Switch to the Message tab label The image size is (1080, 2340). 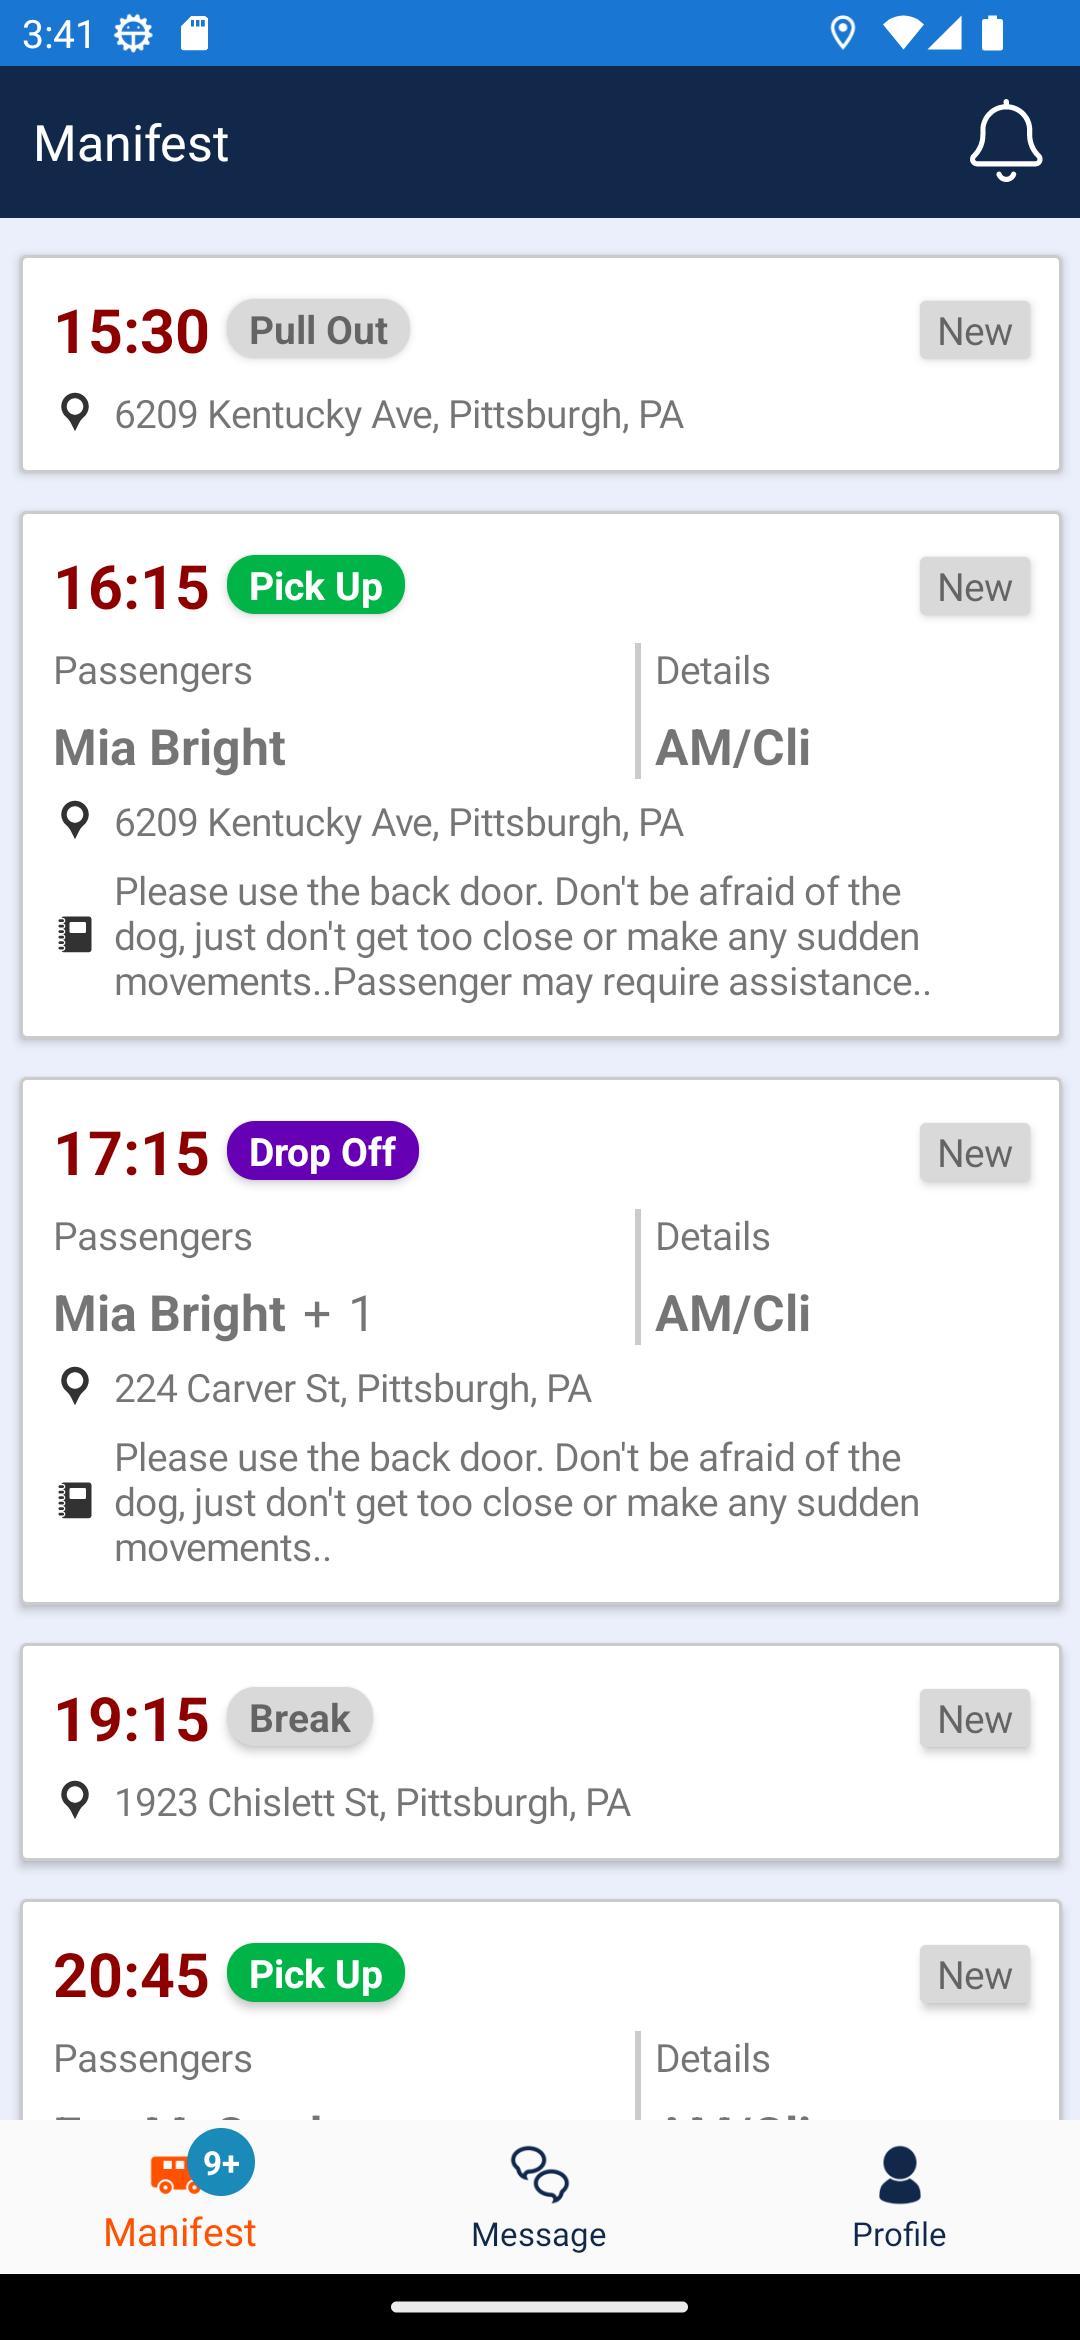[x=539, y=2234]
